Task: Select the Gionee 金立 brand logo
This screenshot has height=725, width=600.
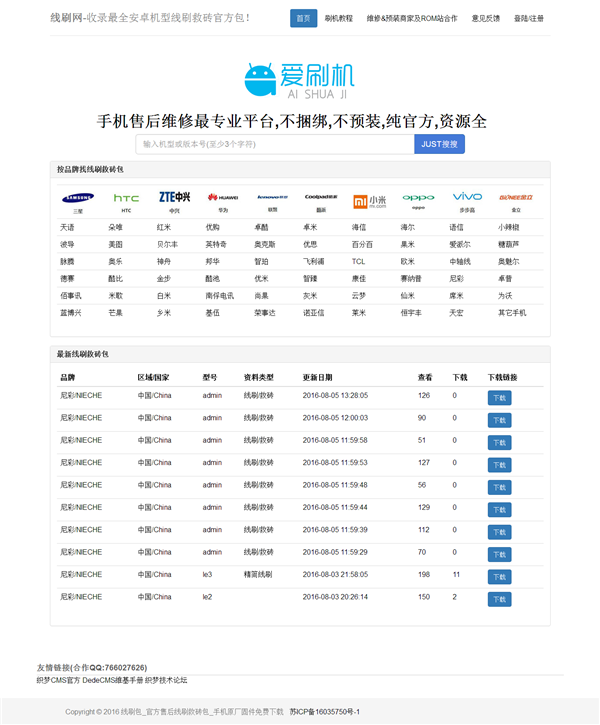Action: click(x=516, y=197)
